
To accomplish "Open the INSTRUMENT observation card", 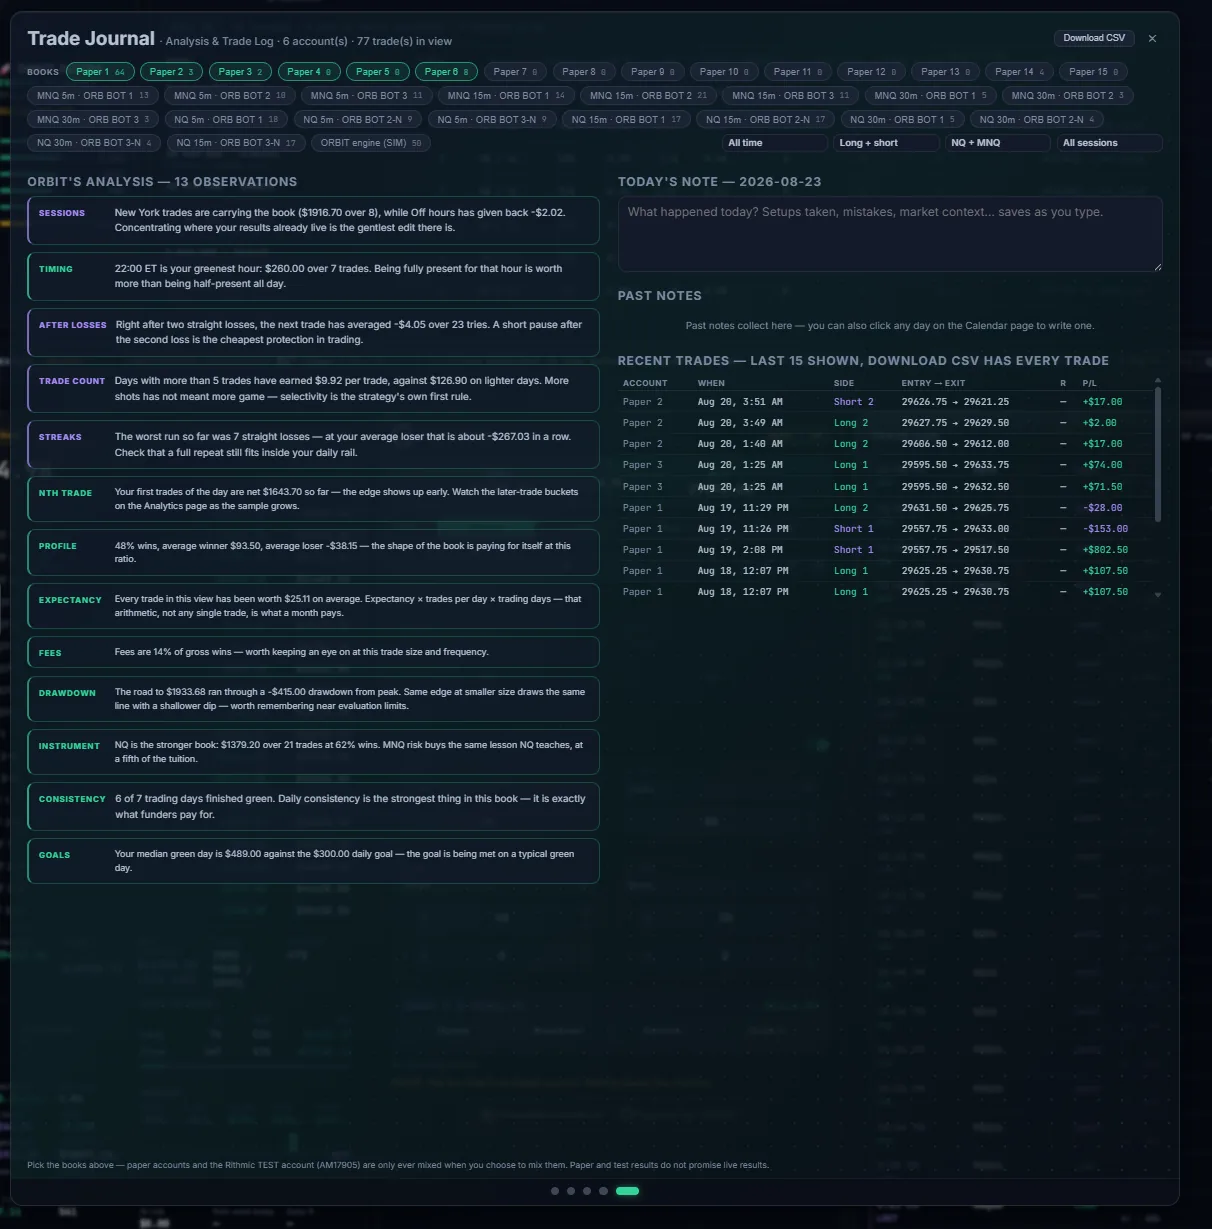I will click(313, 752).
